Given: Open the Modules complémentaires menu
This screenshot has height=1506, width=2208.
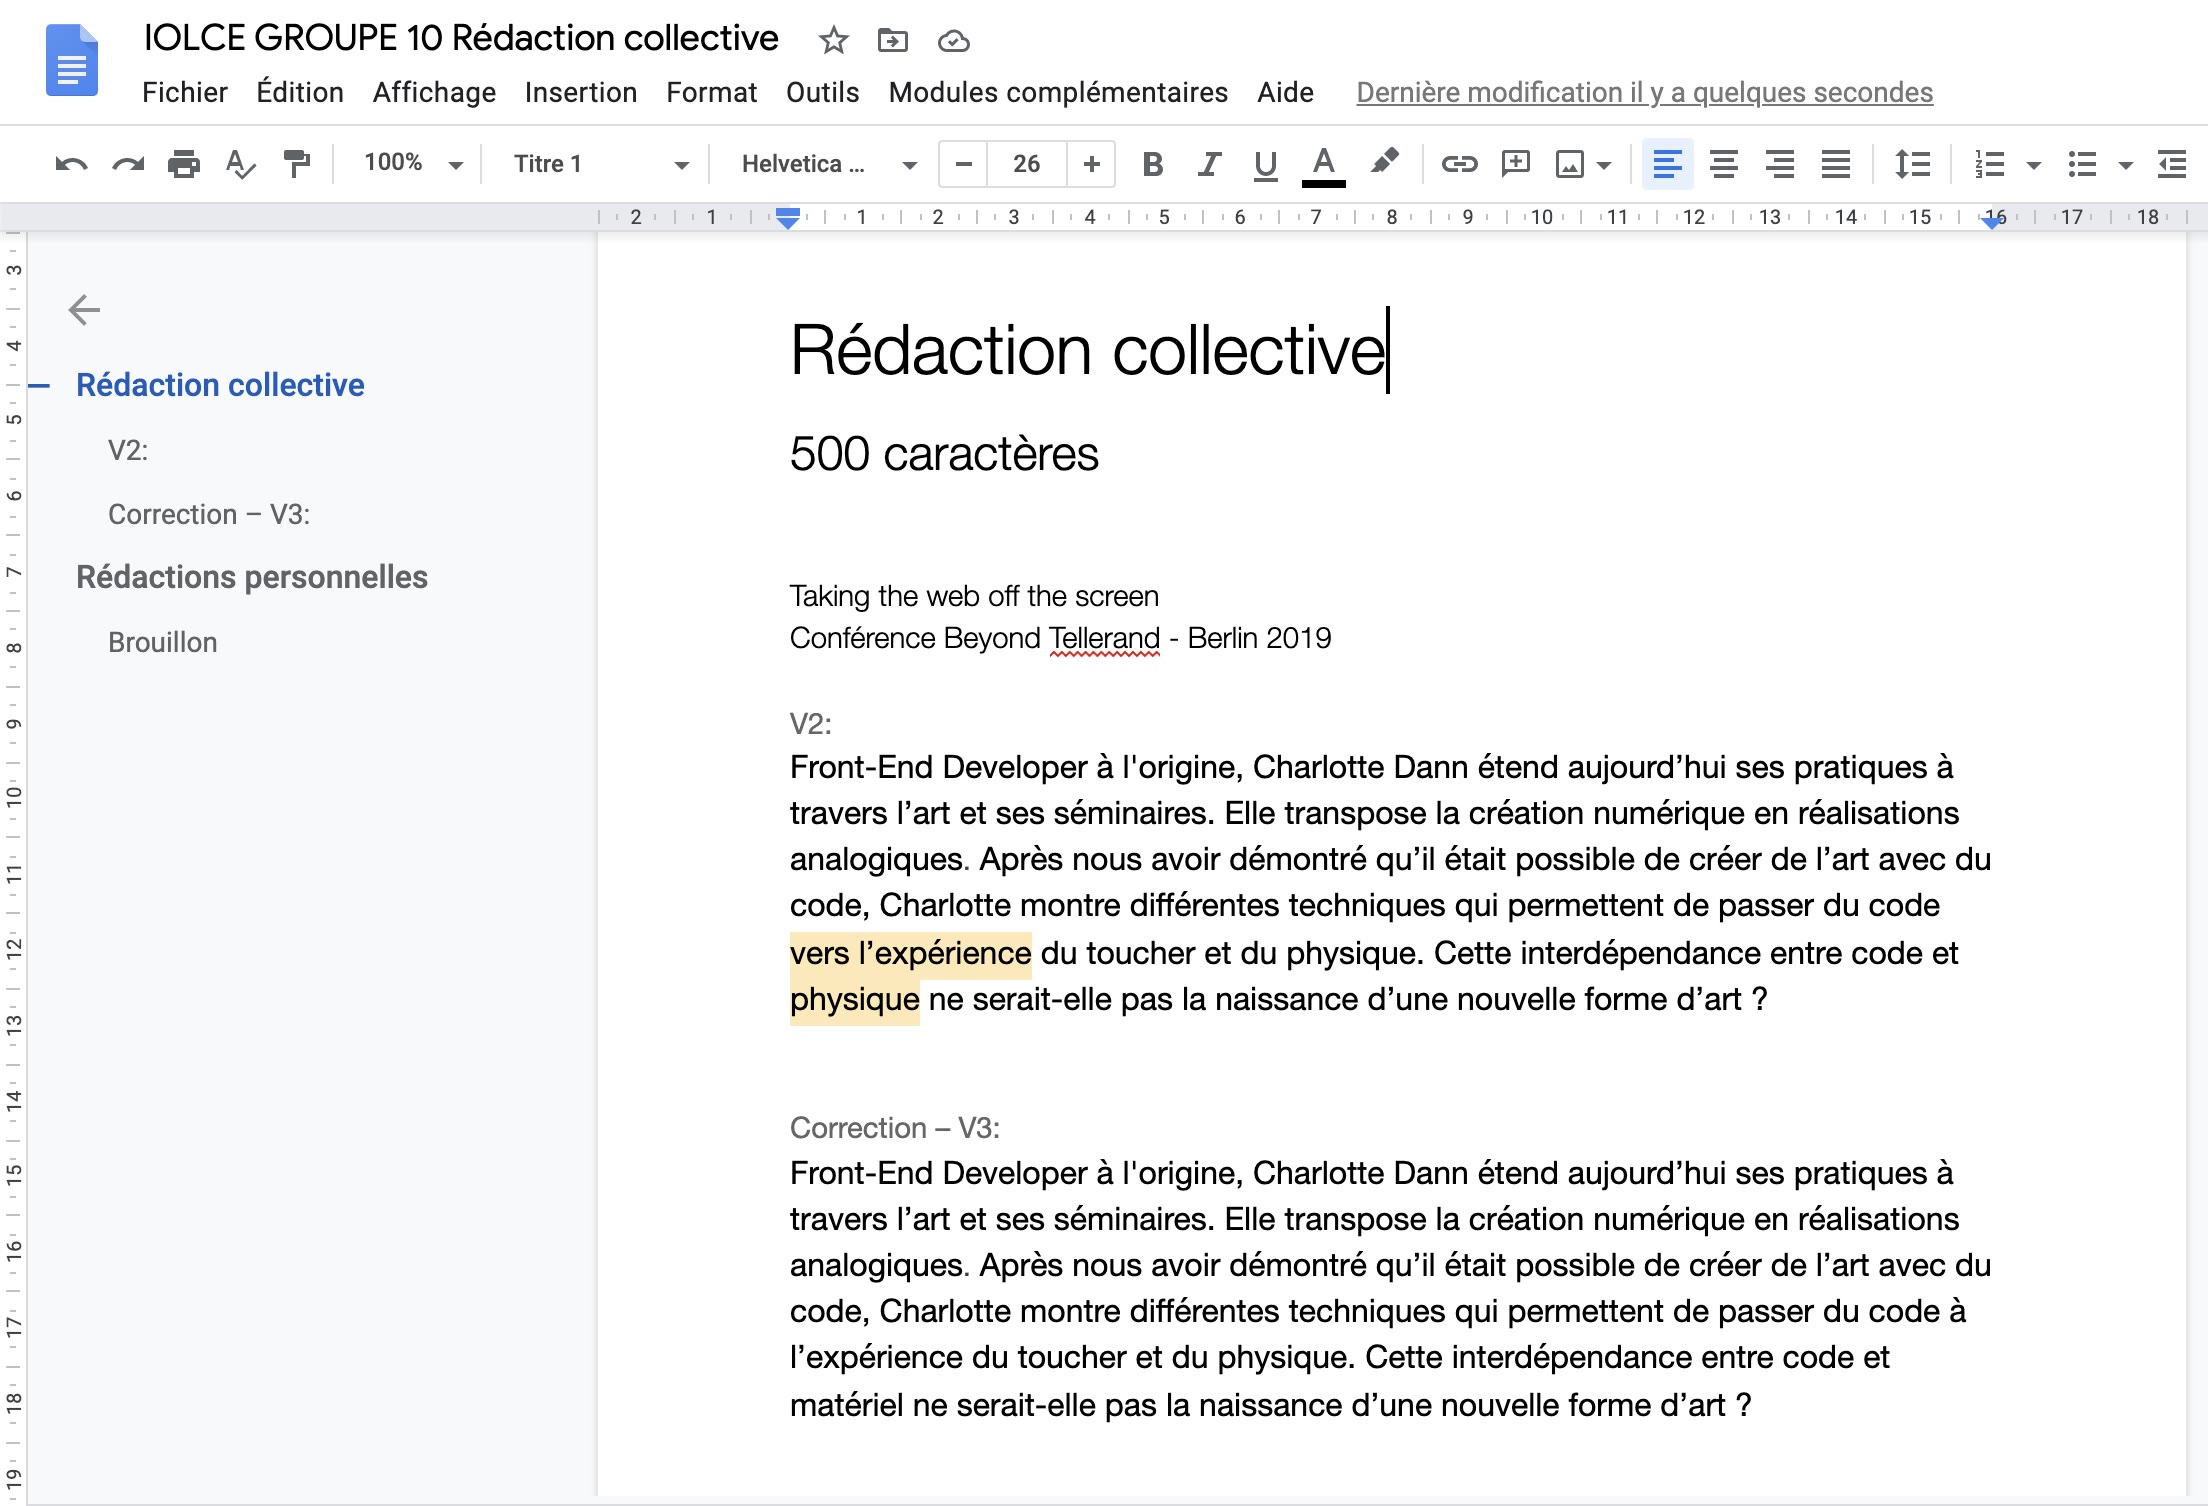Looking at the screenshot, I should click(x=1058, y=92).
